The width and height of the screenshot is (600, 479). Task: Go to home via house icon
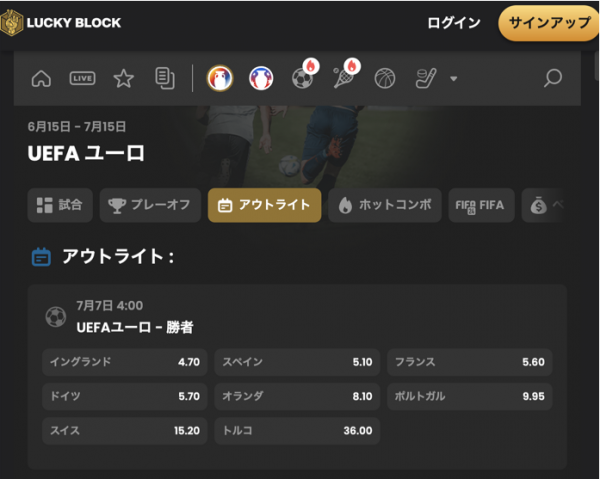pos(41,79)
